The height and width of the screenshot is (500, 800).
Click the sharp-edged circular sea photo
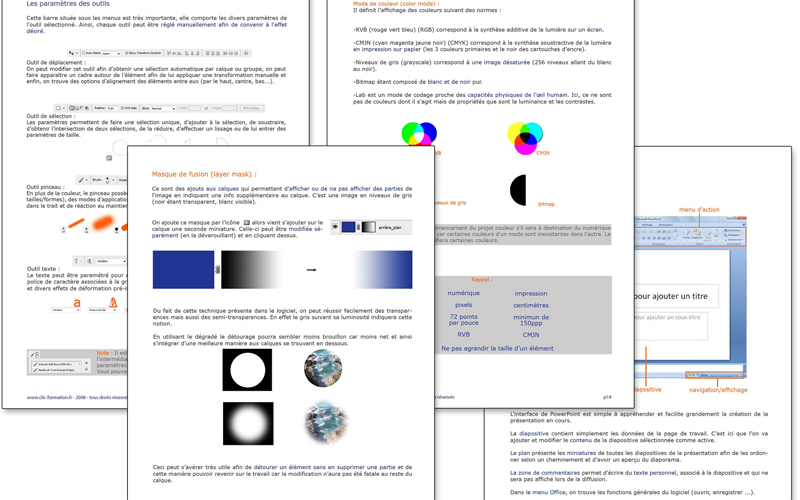click(x=323, y=367)
